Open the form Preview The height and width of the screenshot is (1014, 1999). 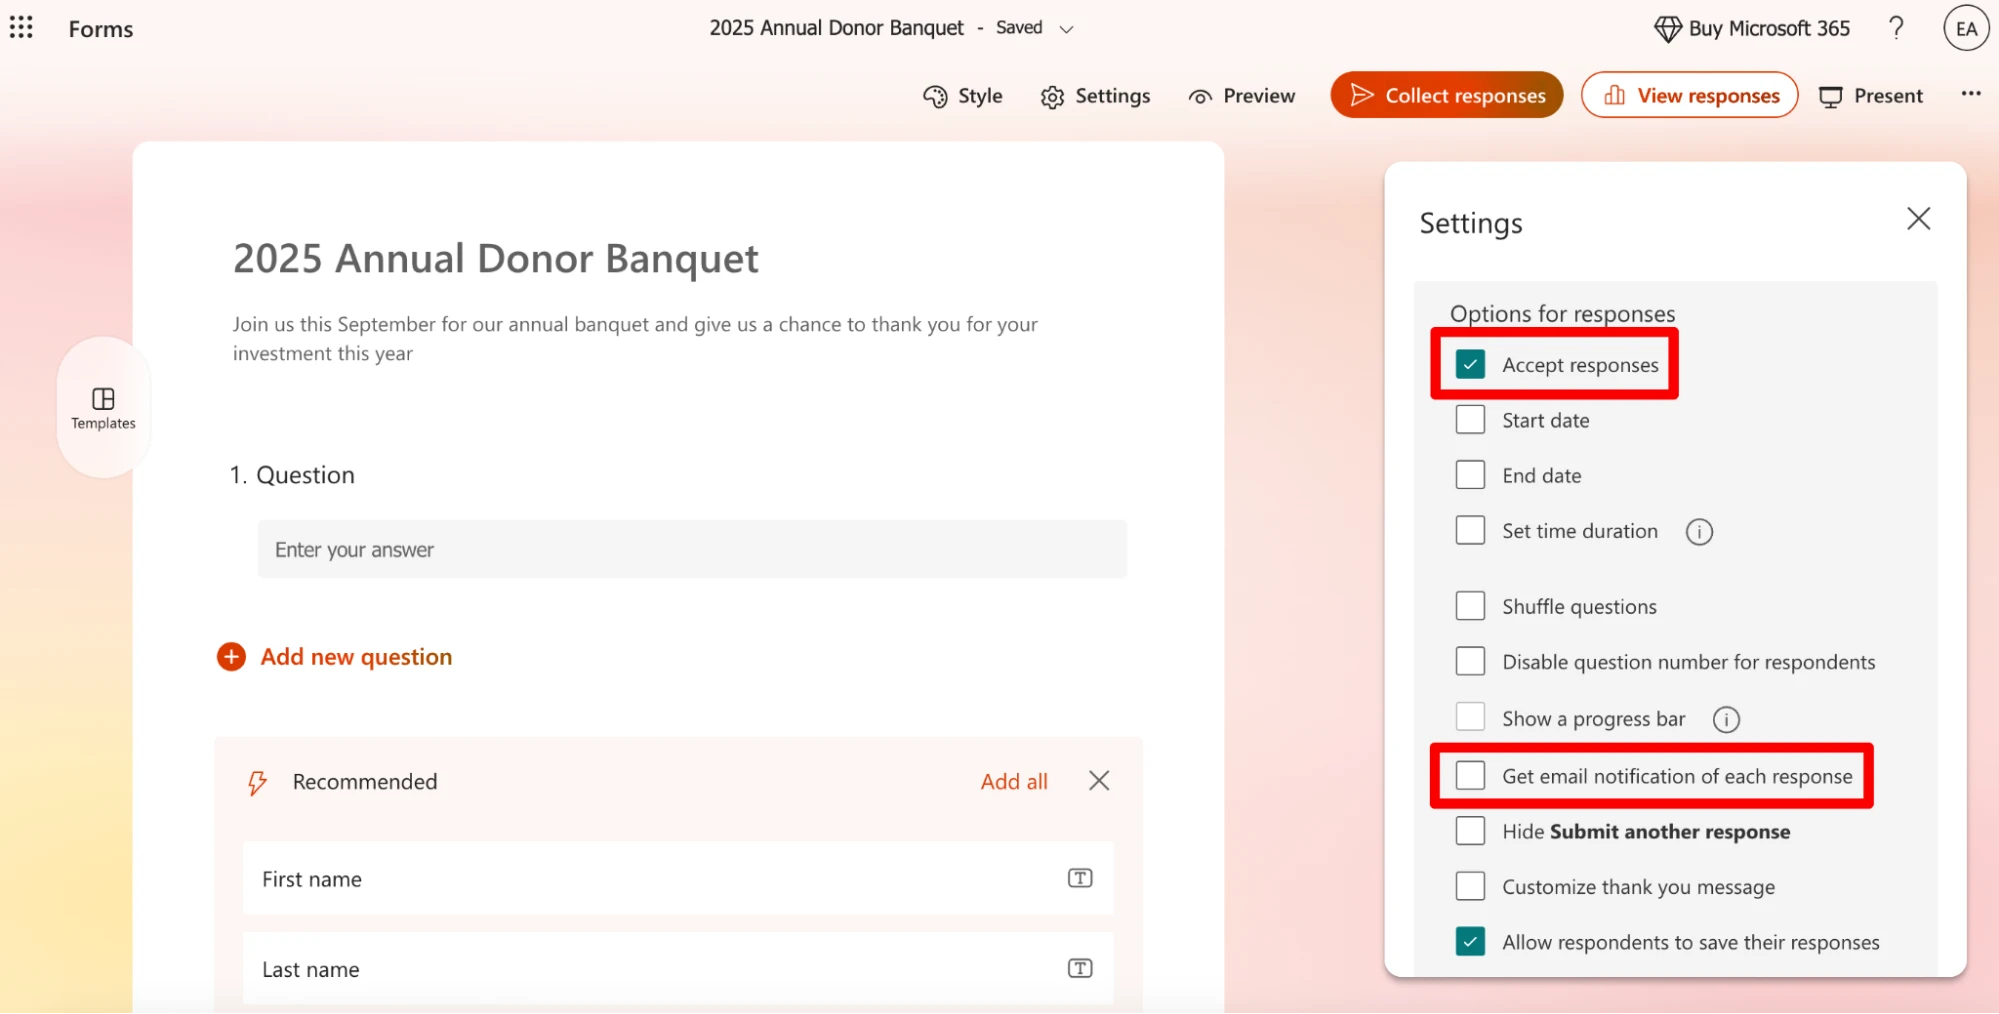[x=1241, y=96]
